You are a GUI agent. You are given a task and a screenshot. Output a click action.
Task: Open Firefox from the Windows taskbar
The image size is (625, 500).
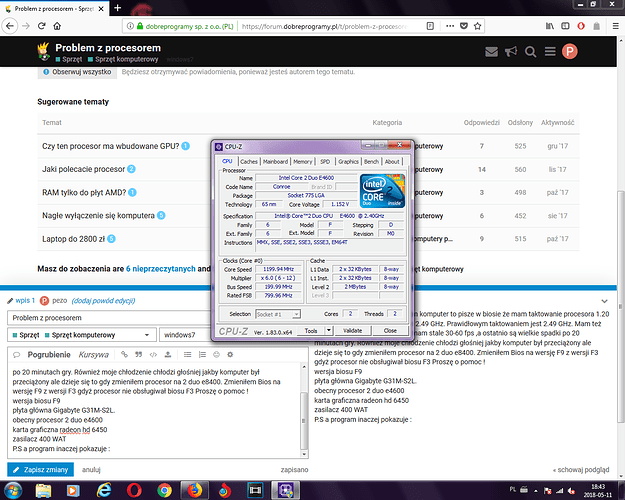coord(195,490)
